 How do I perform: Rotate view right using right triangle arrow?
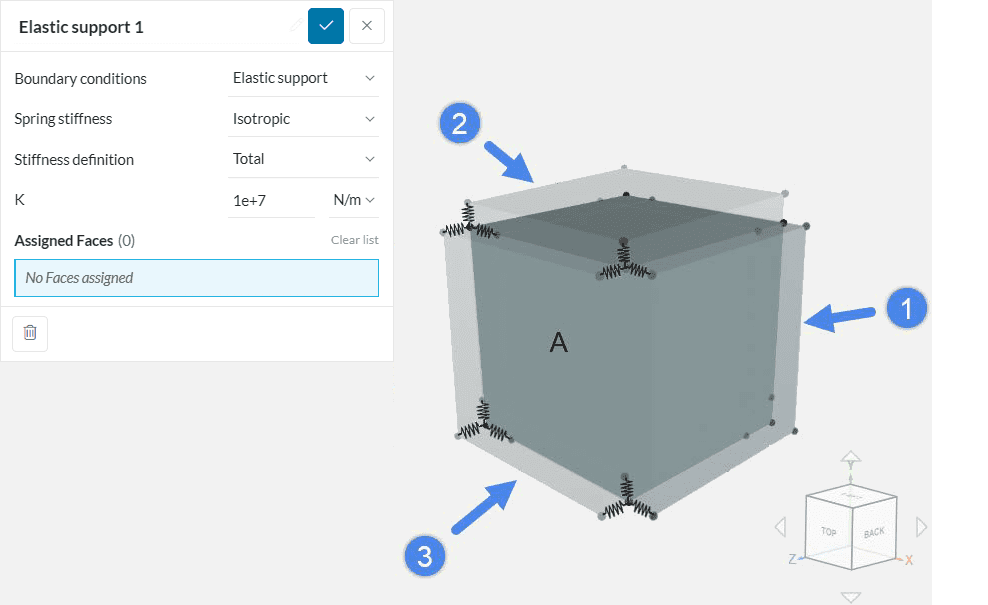(922, 527)
